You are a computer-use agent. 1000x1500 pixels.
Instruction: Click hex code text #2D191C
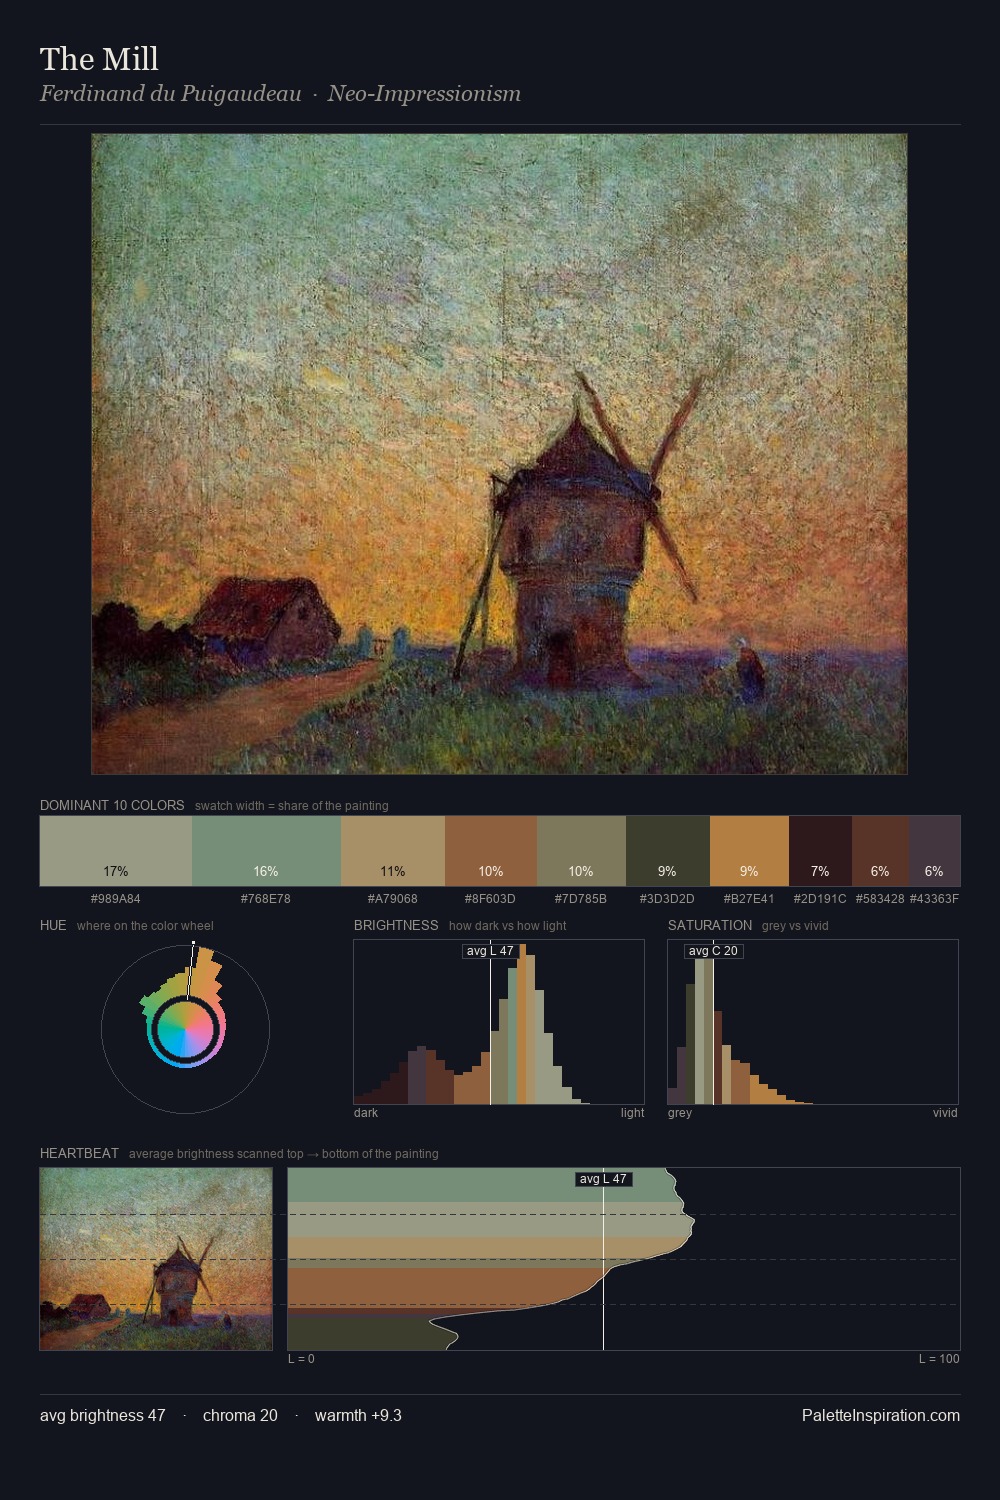point(820,899)
